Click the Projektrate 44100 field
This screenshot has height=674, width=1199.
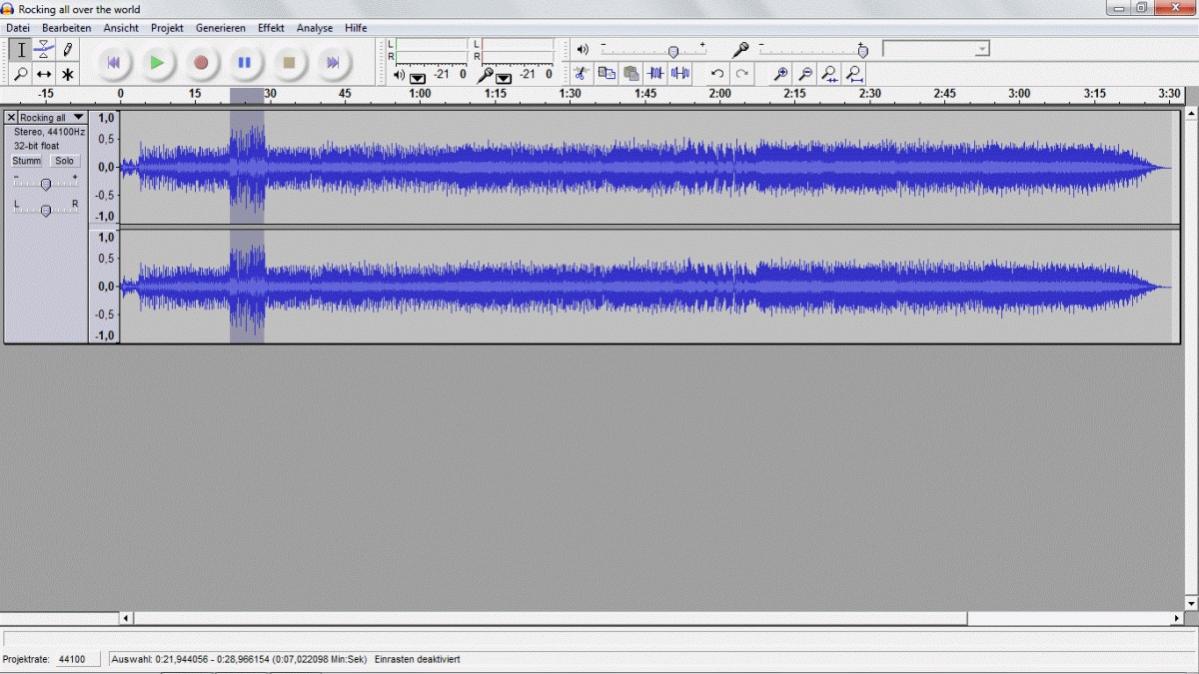tap(77, 659)
